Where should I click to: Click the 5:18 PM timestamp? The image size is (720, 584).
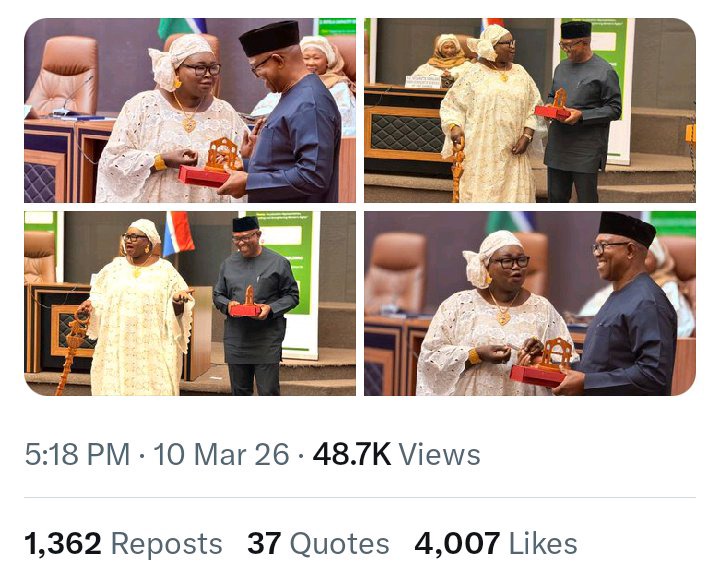pos(77,455)
